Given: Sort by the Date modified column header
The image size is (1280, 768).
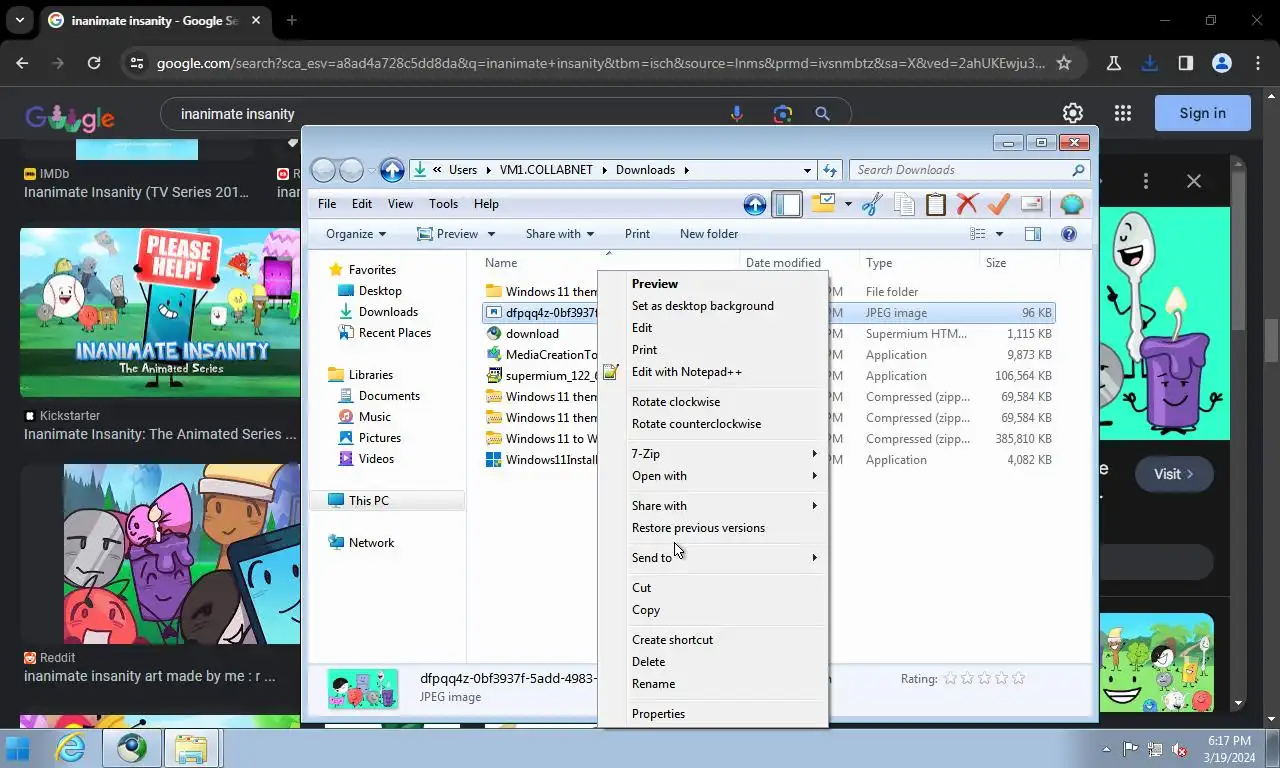Looking at the screenshot, I should pyautogui.click(x=783, y=263).
